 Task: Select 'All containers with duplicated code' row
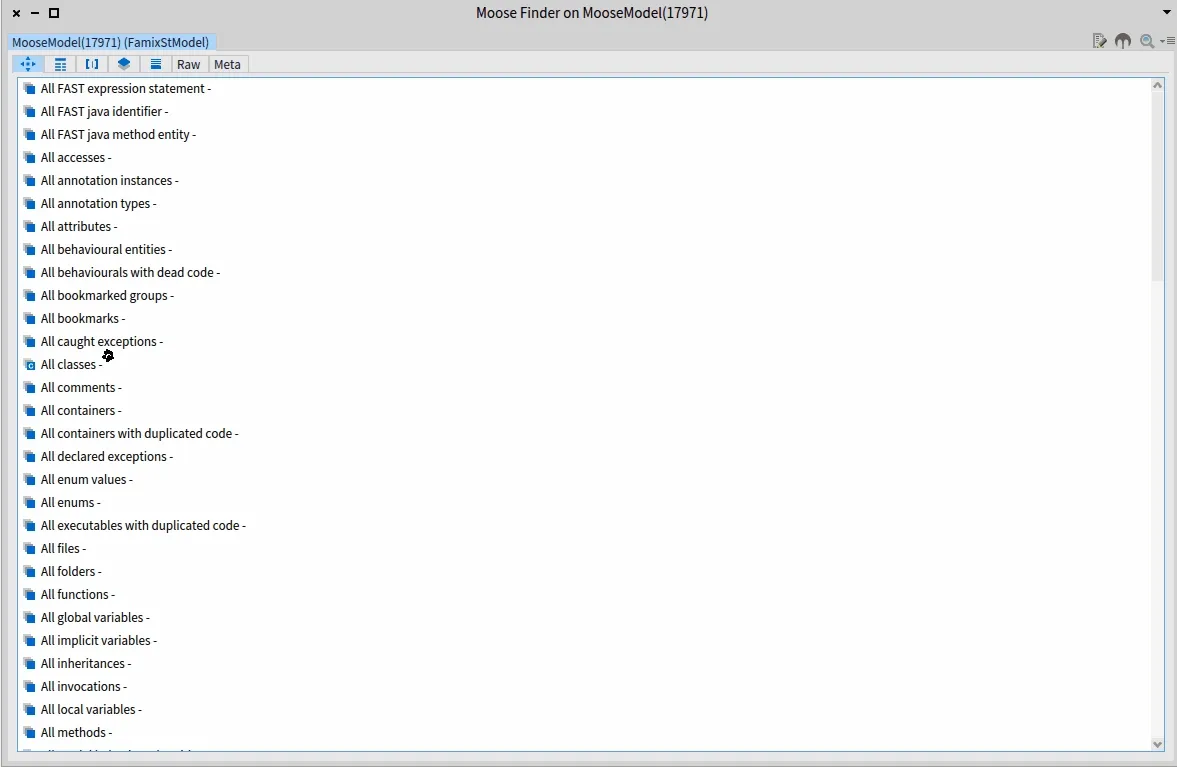584,434
